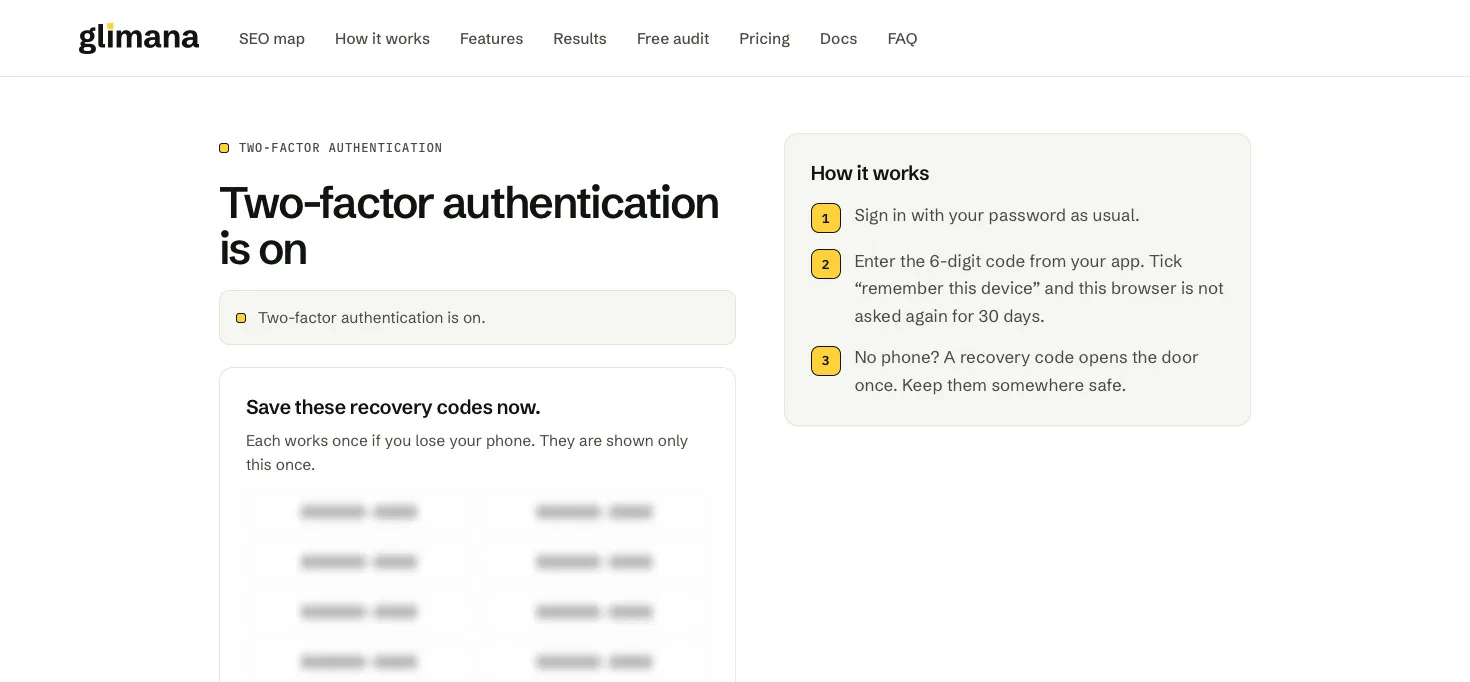The width and height of the screenshot is (1470, 682).
Task: Click the step 3 number badge
Action: coord(826,361)
